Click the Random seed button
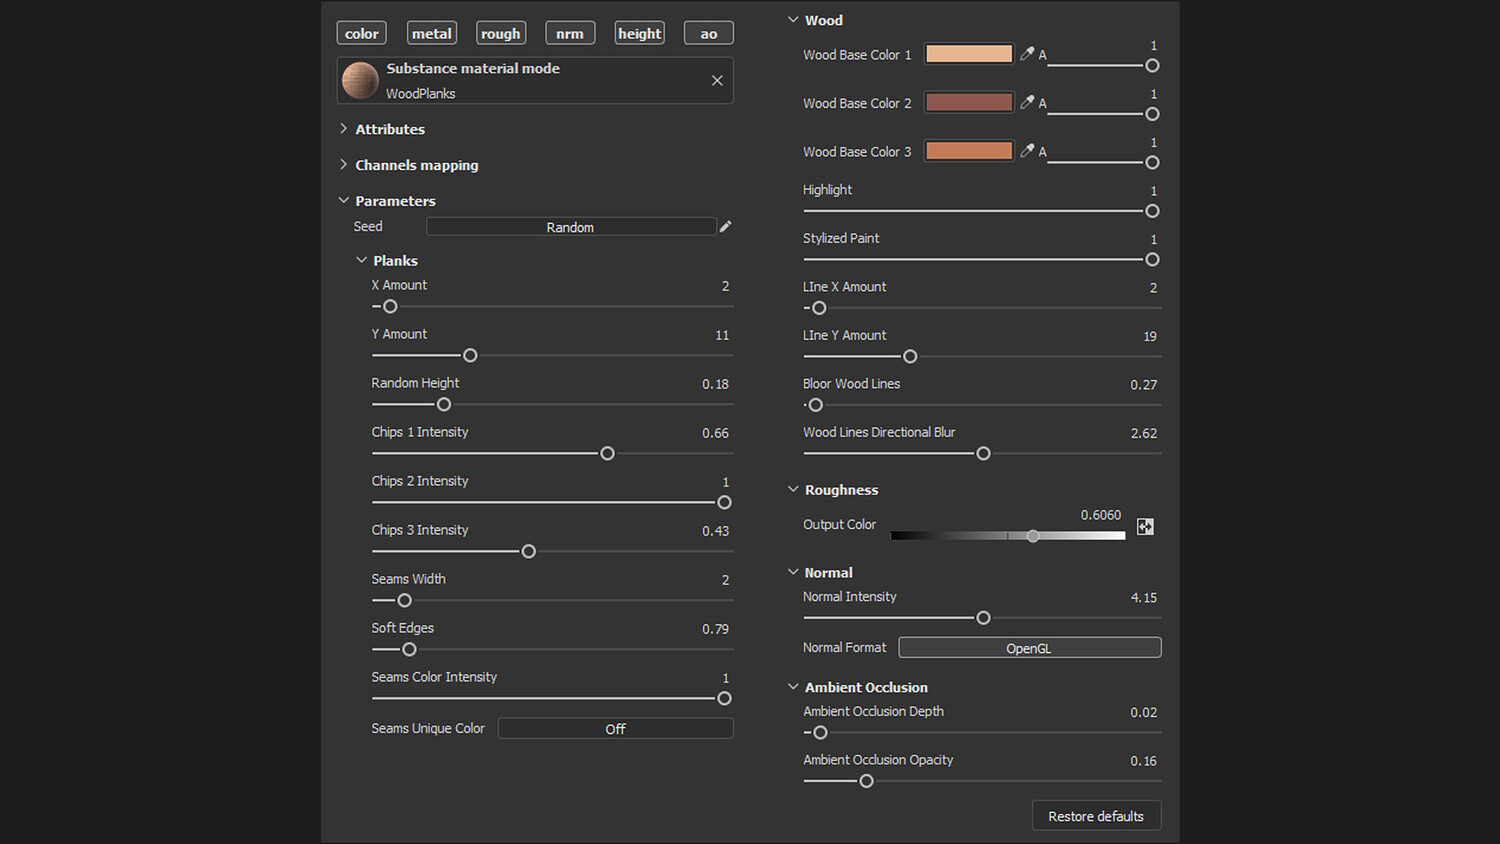Viewport: 1500px width, 844px height. click(570, 227)
